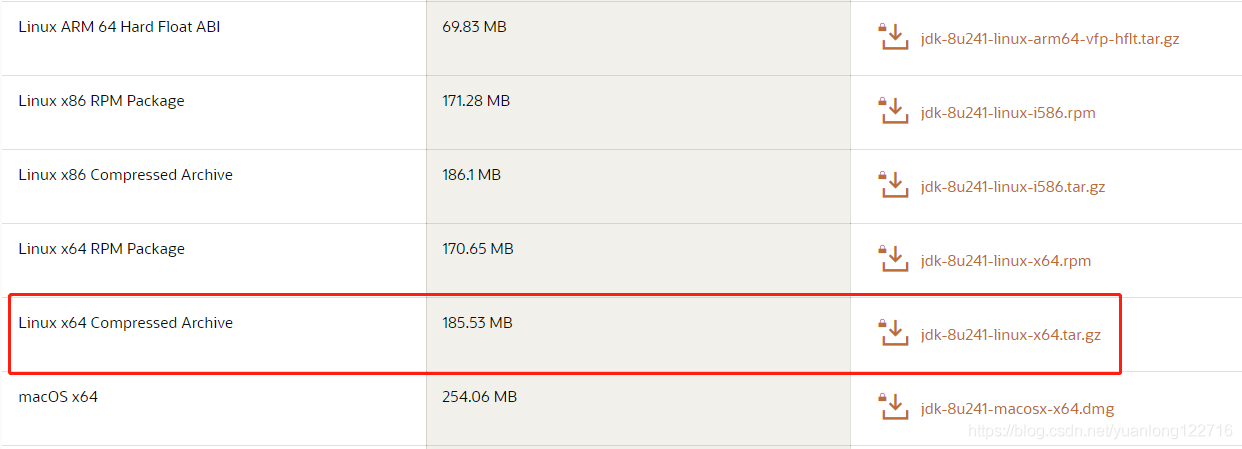This screenshot has width=1242, height=449.
Task: Click the Linux x86 Compressed Archive label
Action: point(125,175)
